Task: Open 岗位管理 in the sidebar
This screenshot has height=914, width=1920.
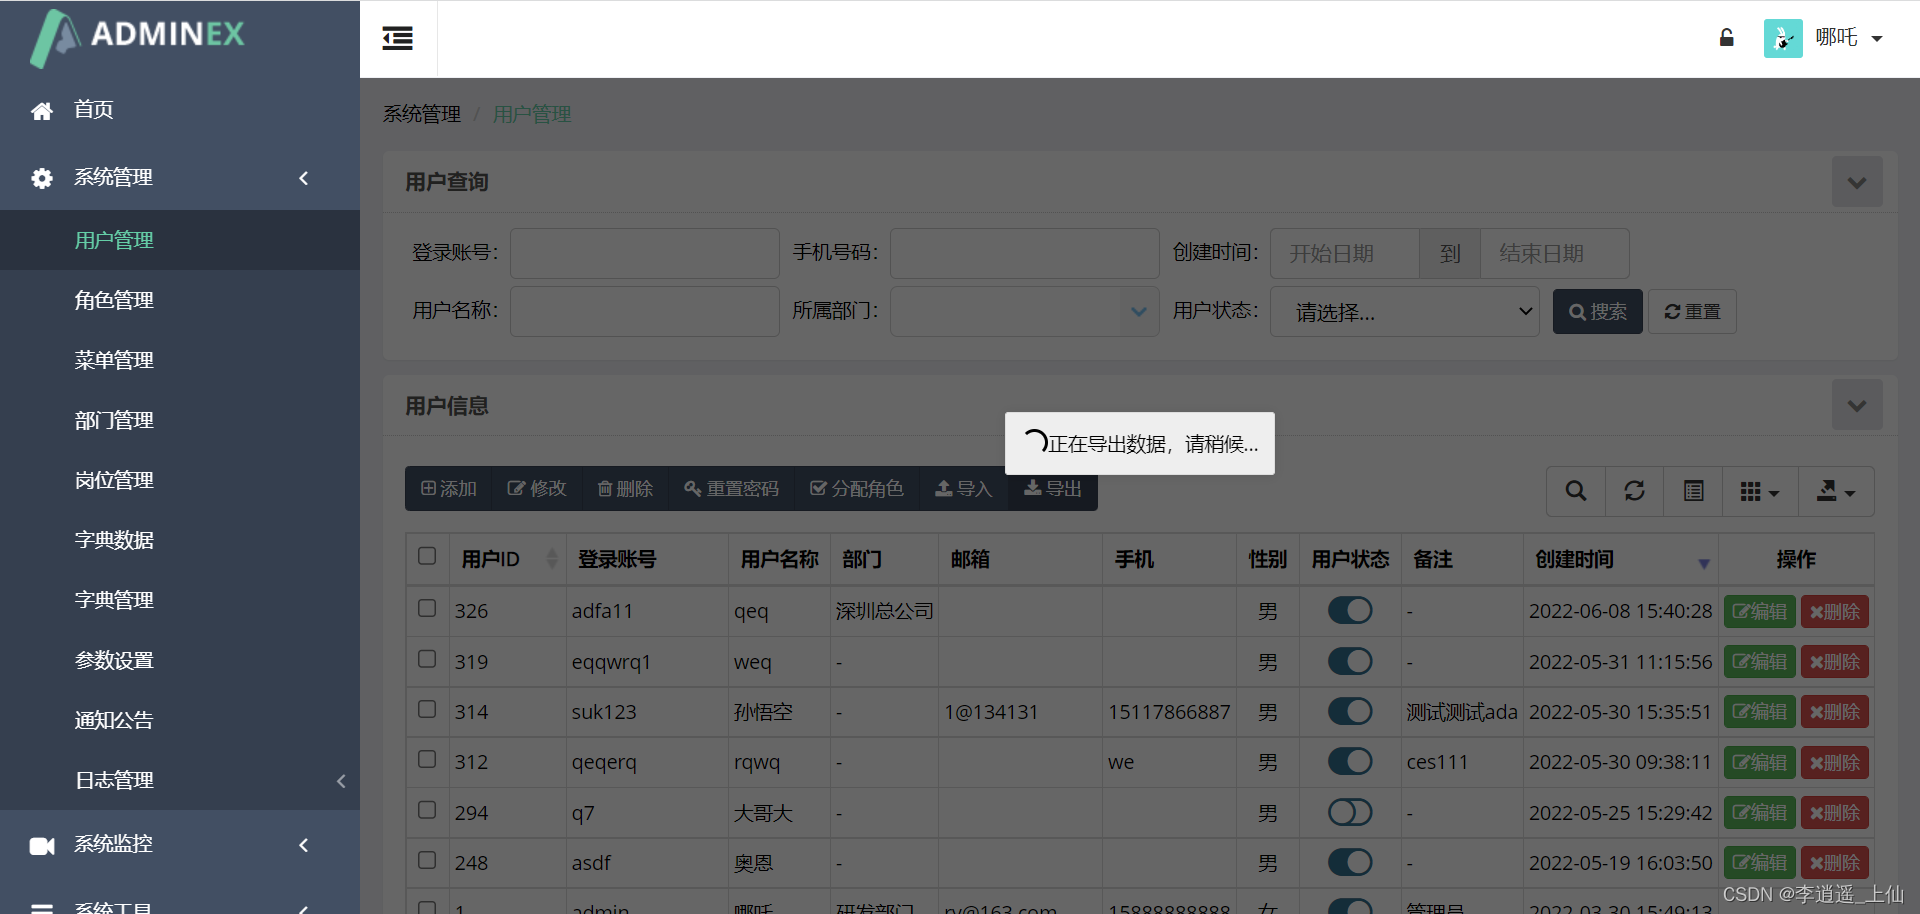Action: click(x=180, y=480)
